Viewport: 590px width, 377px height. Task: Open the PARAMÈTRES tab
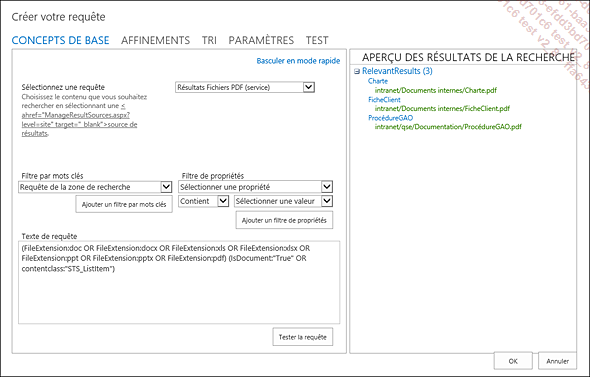tap(261, 40)
